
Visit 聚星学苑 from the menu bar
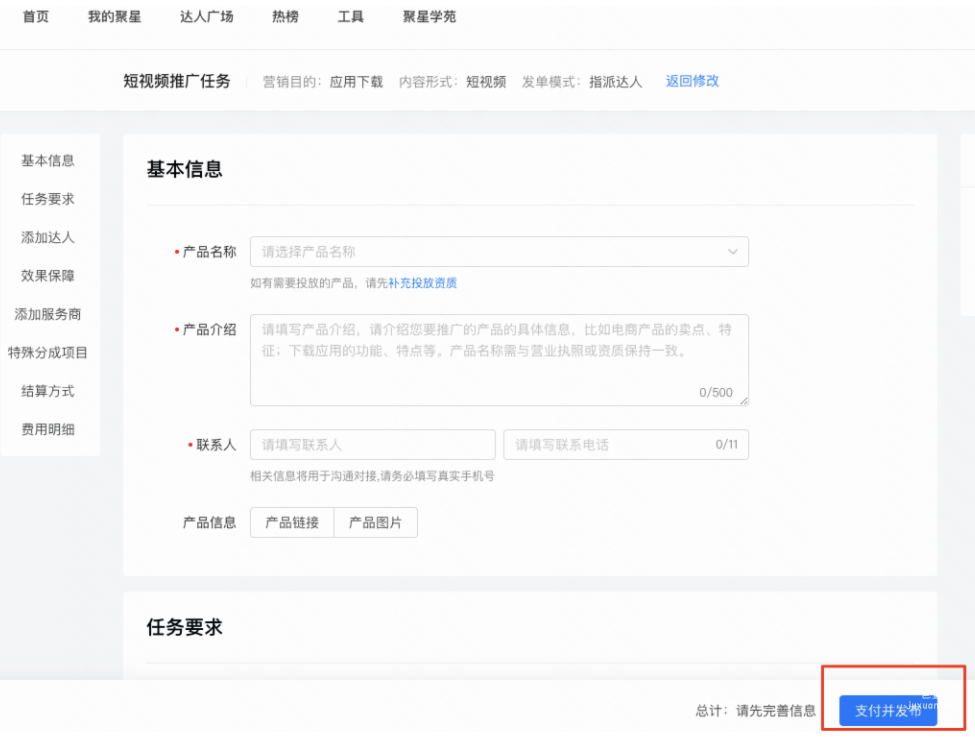(x=428, y=17)
